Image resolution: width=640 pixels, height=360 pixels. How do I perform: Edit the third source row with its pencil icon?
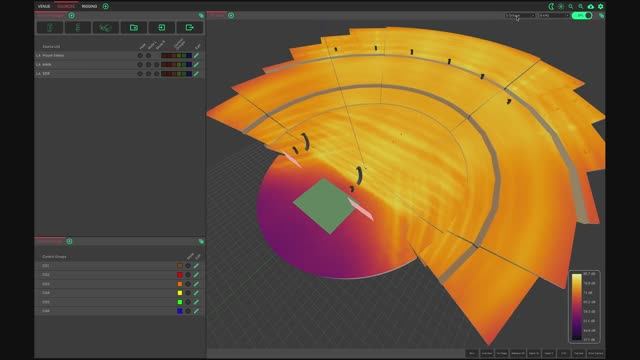coord(197,74)
